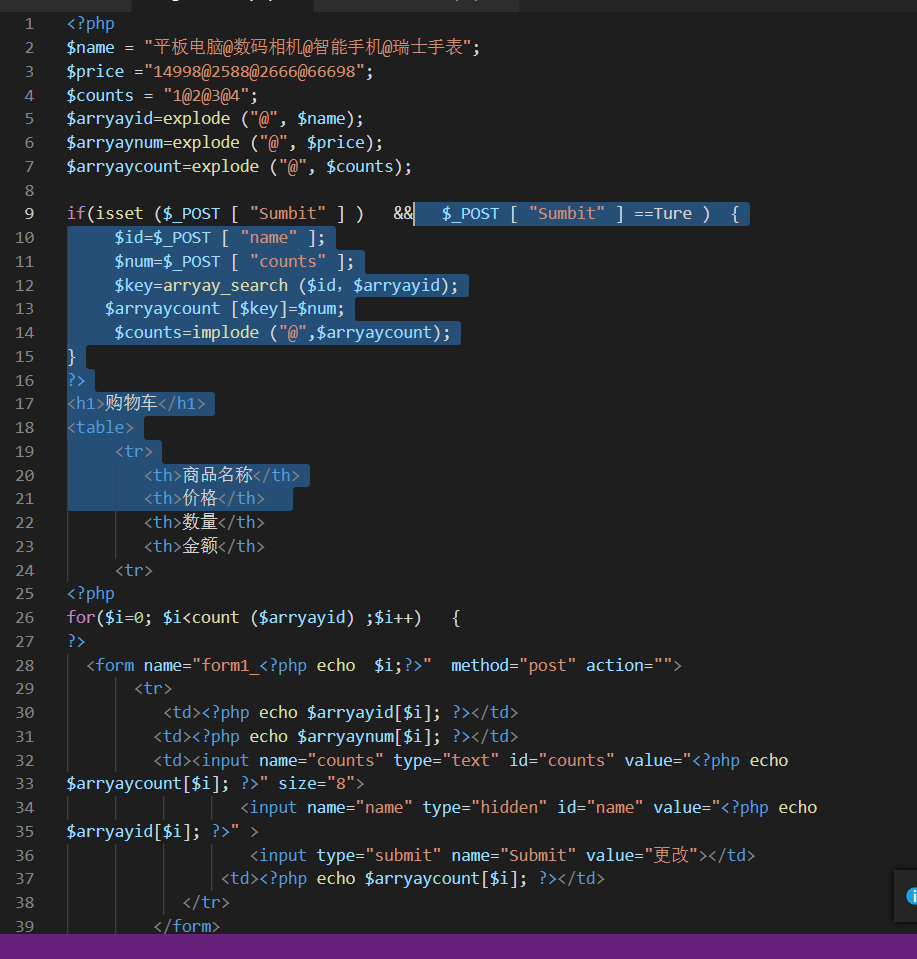Click the type="submit" attribute on line 36
The width and height of the screenshot is (917, 959).
(x=379, y=855)
